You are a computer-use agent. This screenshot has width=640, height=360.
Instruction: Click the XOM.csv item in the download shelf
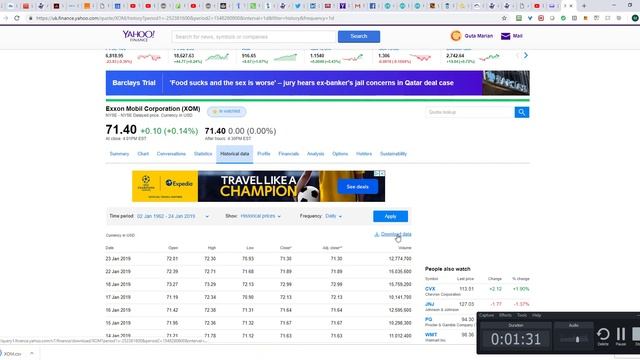(x=12, y=353)
